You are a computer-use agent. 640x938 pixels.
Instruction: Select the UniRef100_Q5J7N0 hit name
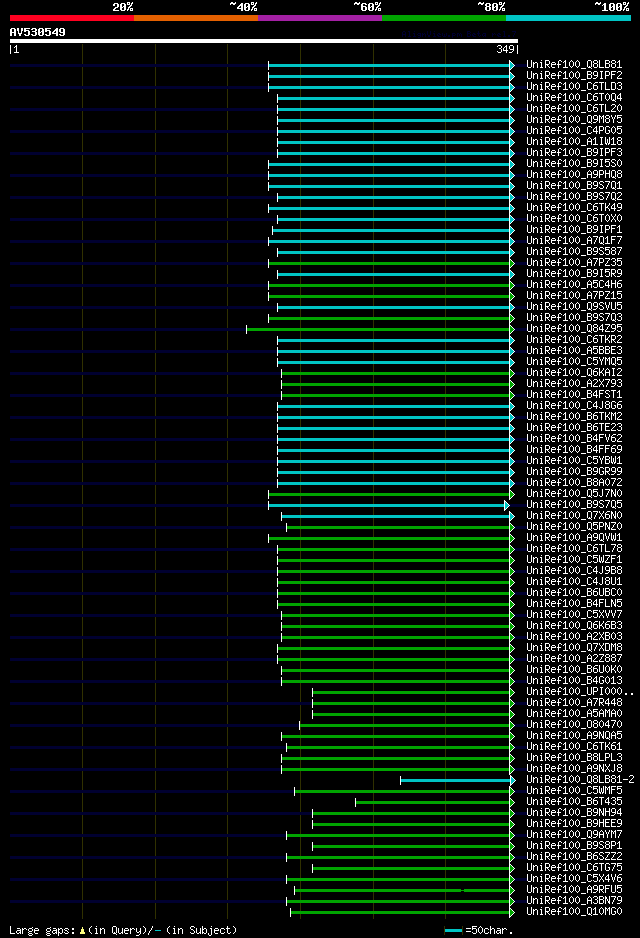point(574,494)
